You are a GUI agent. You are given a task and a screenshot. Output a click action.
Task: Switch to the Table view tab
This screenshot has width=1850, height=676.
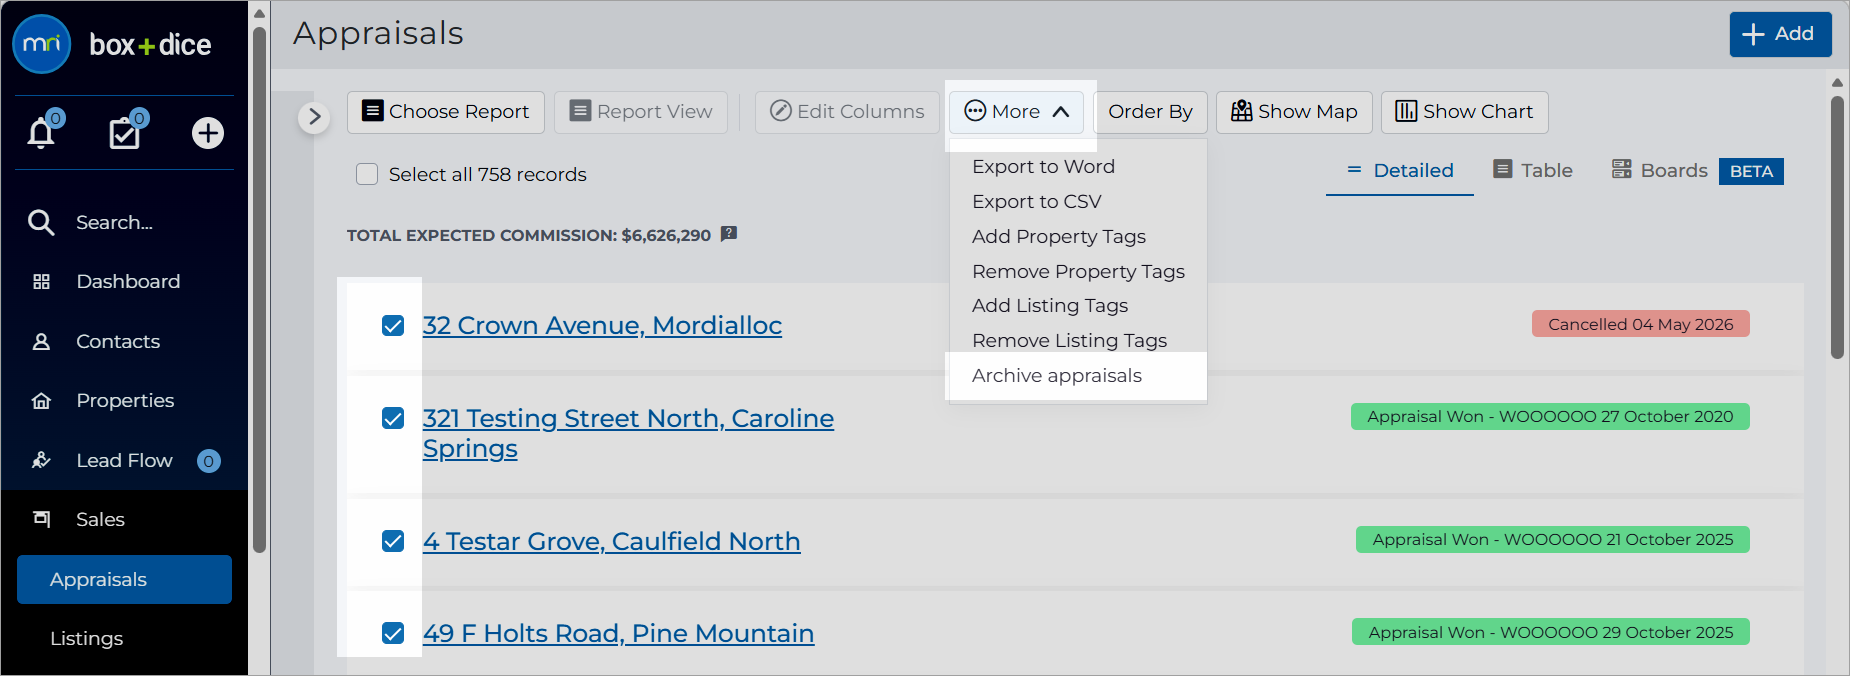tap(1533, 170)
